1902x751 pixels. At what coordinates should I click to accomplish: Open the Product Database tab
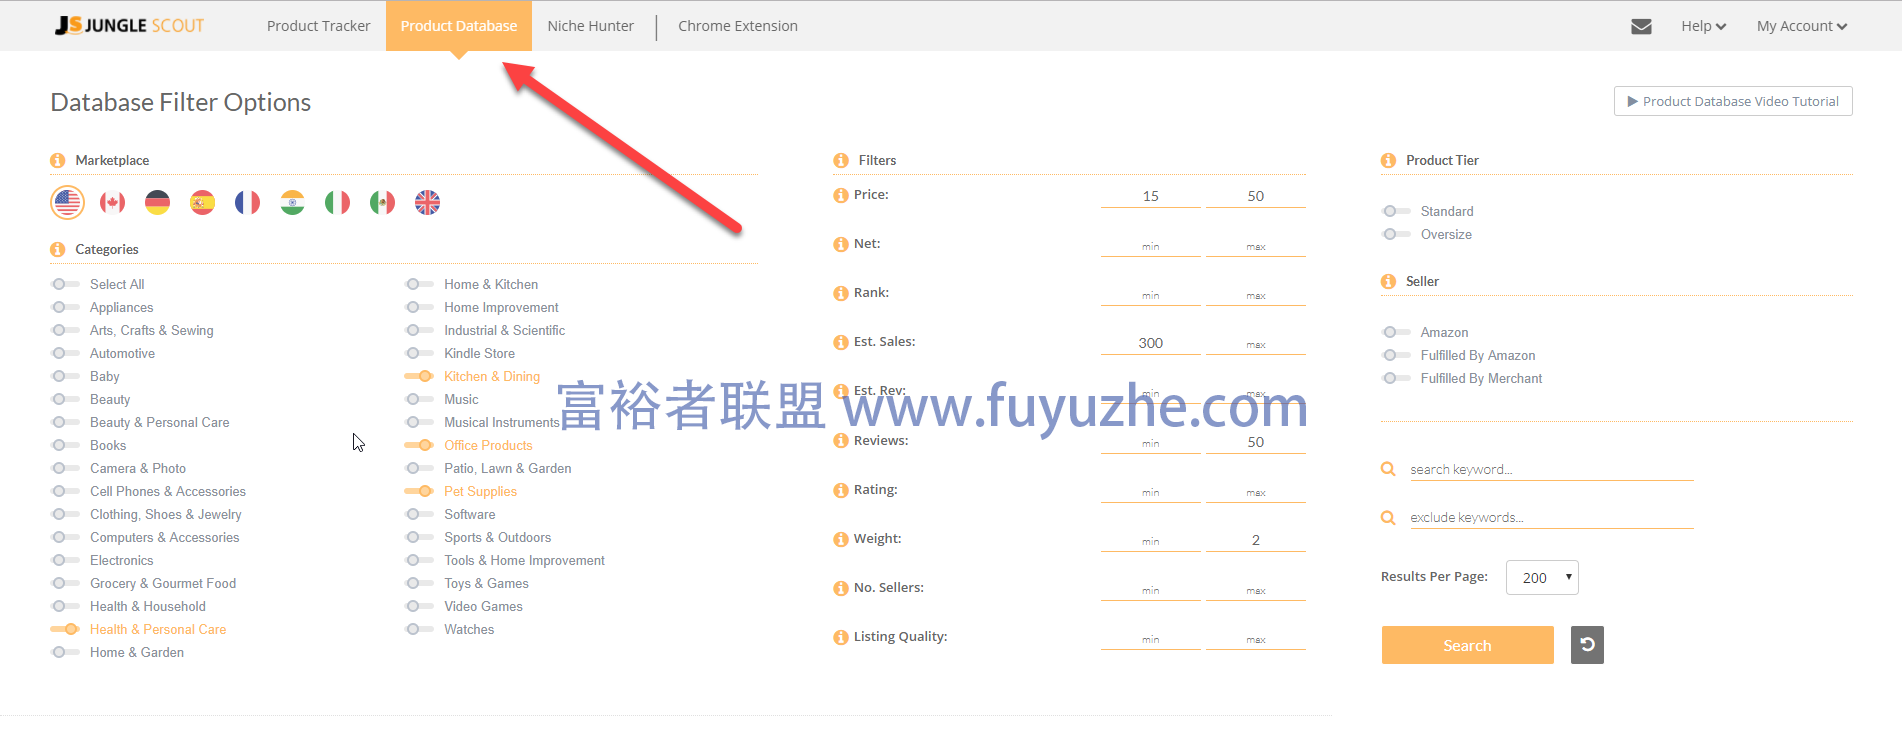(459, 26)
